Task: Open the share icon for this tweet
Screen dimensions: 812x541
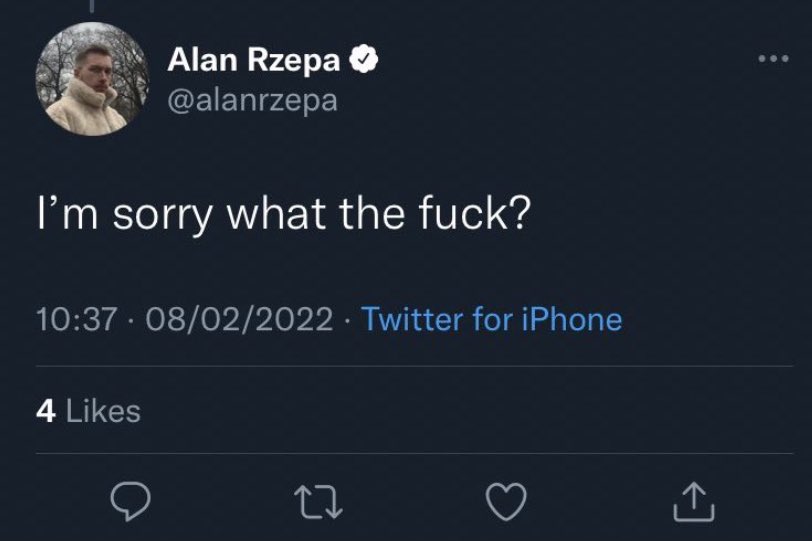Action: [x=693, y=502]
